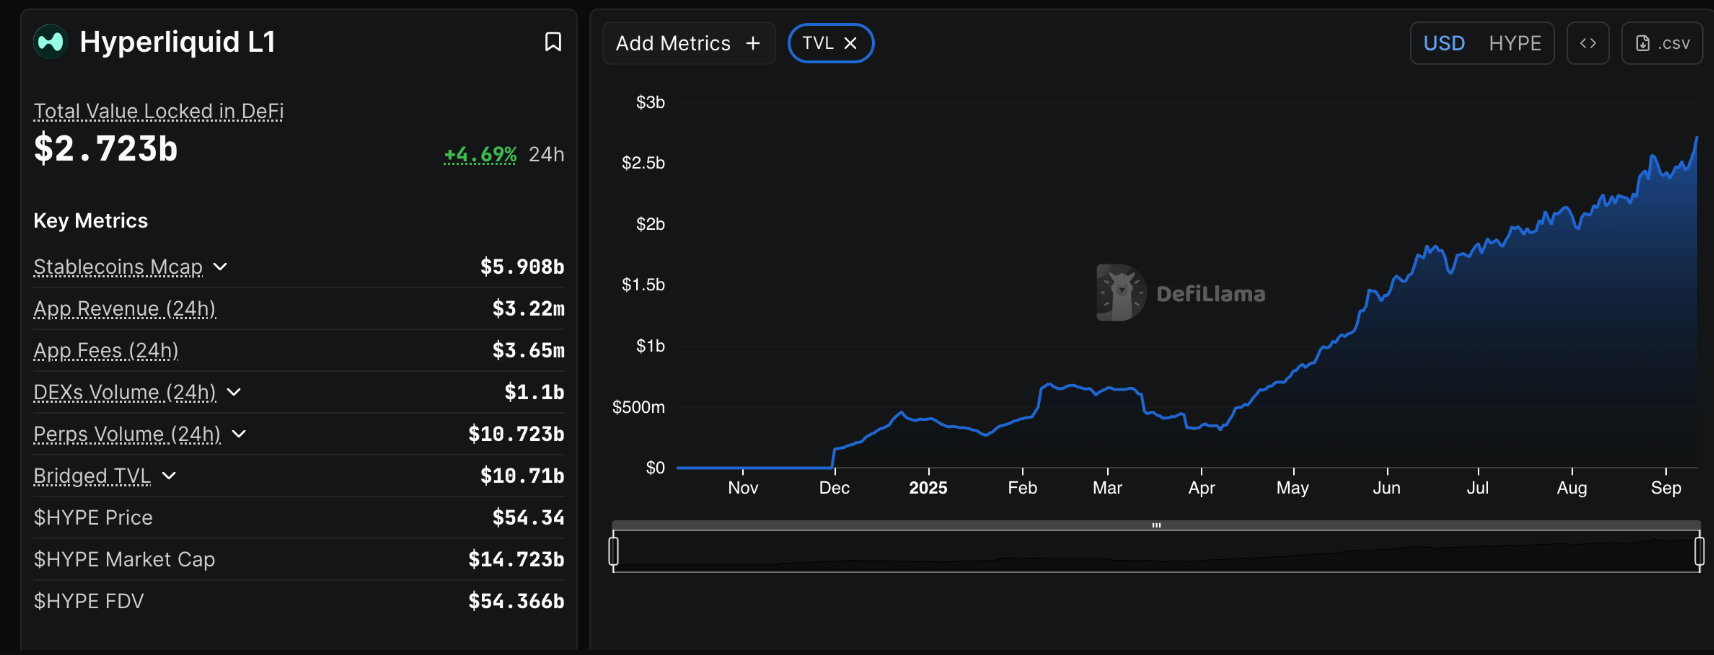Expand the Bridged TVL row
The image size is (1714, 655).
pyautogui.click(x=169, y=476)
